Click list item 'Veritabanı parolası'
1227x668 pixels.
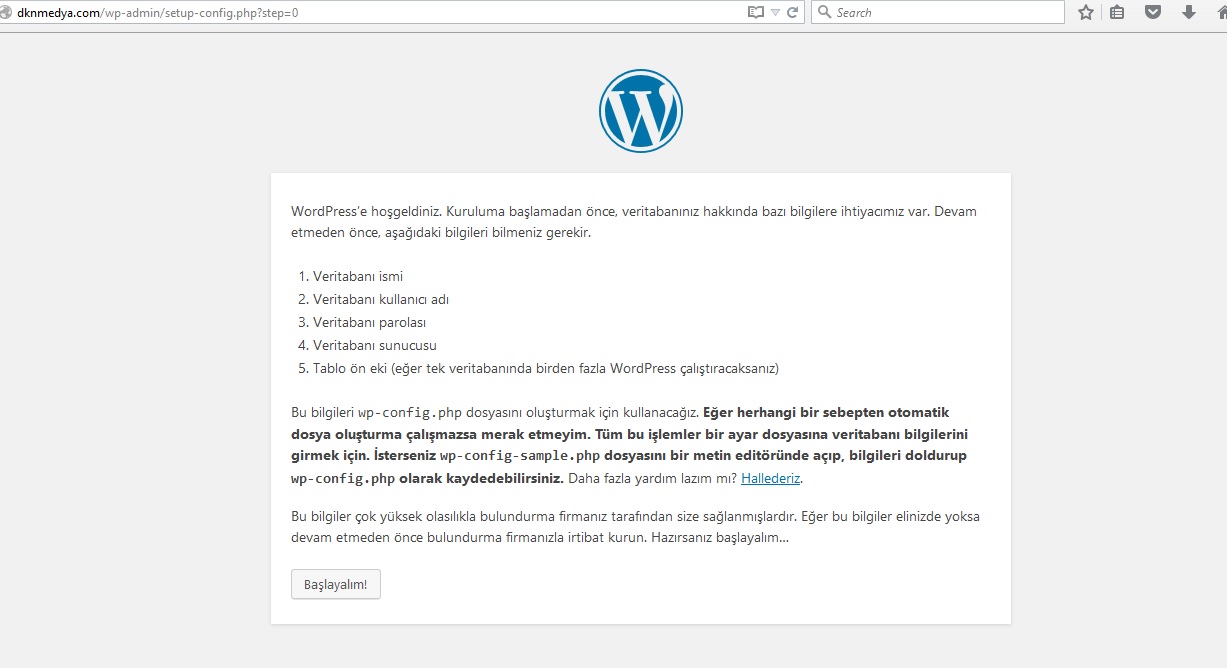370,322
